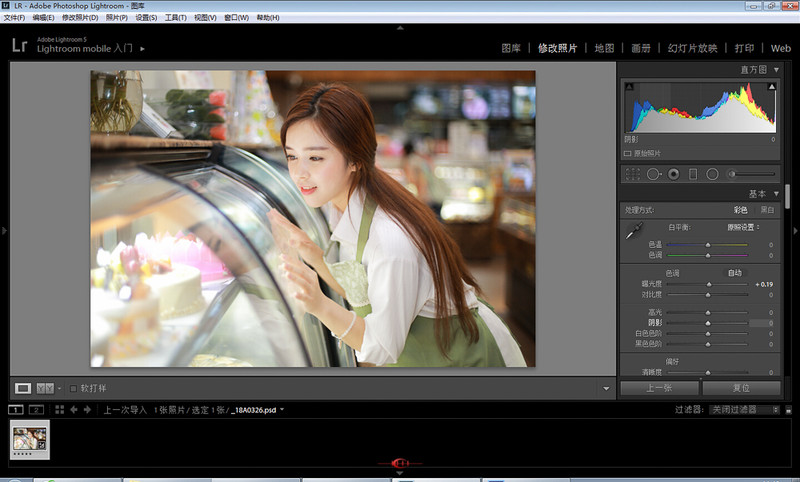Select the filmstrip photo thumbnail

[x=30, y=440]
